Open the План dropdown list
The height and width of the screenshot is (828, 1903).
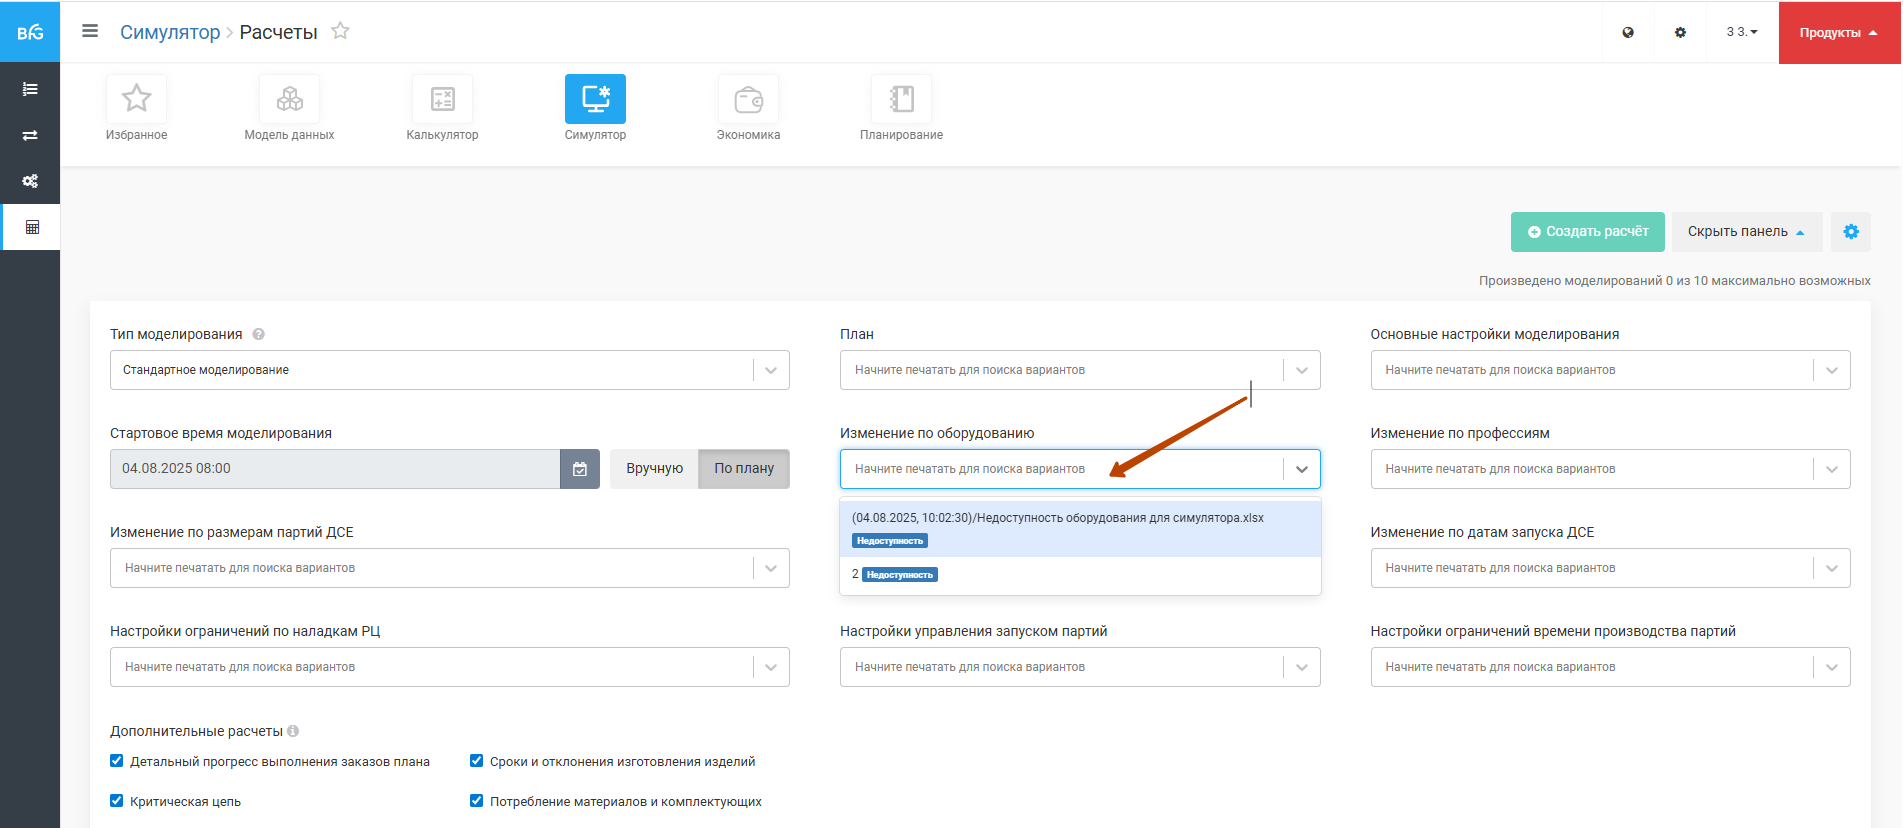1301,370
